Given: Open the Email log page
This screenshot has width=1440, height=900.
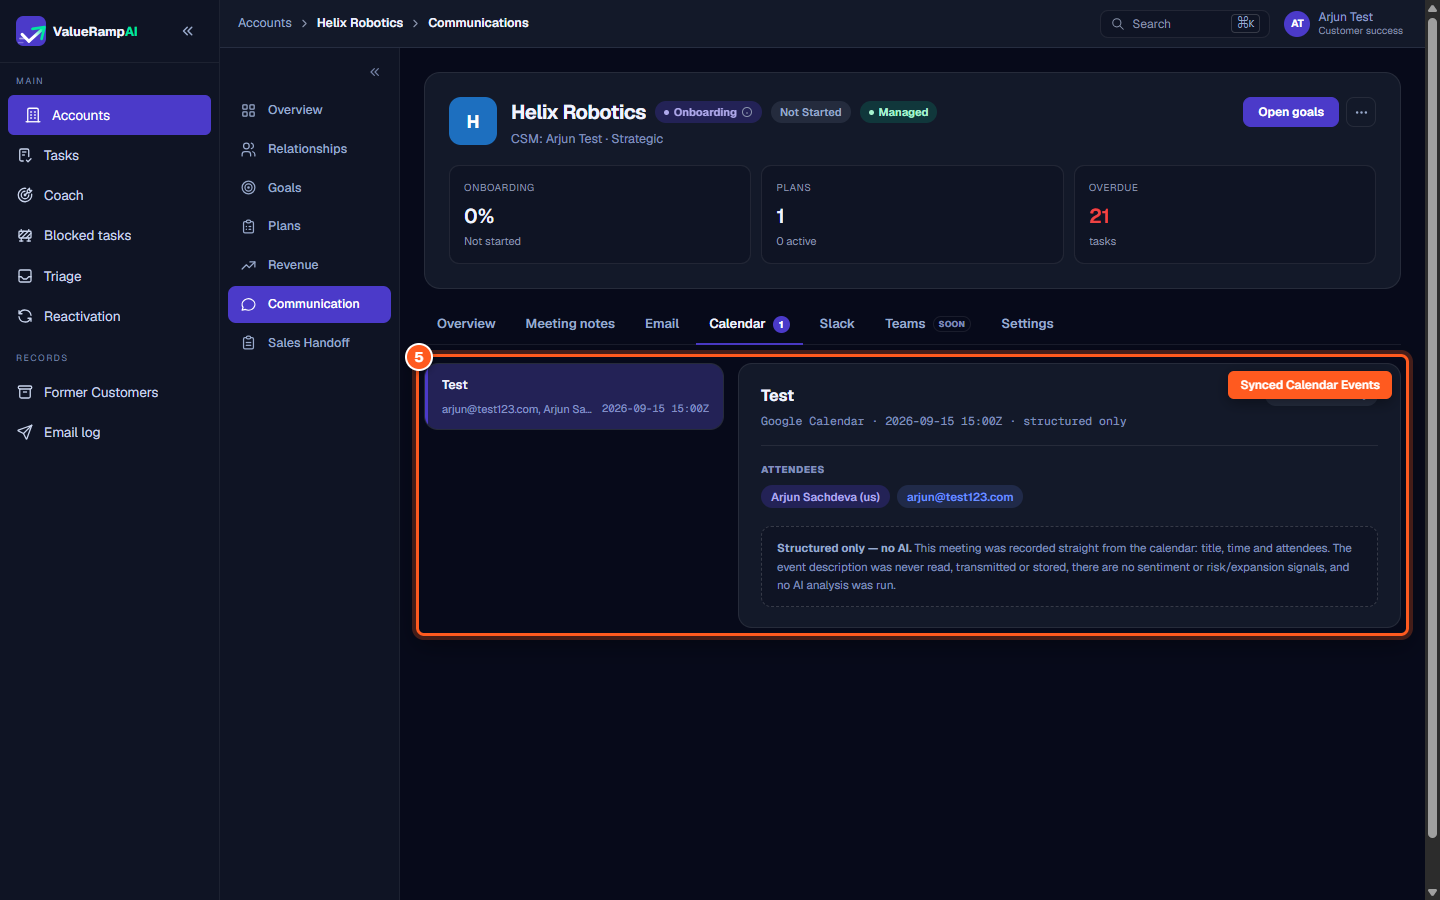Looking at the screenshot, I should point(109,432).
